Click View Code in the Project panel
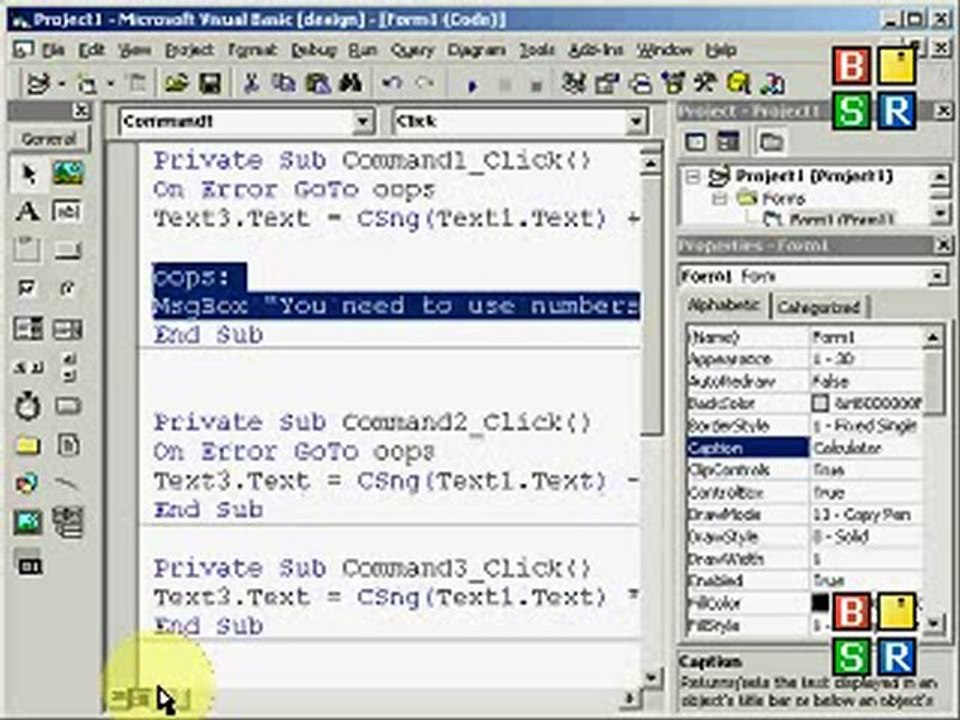The width and height of the screenshot is (960, 720). click(x=696, y=143)
